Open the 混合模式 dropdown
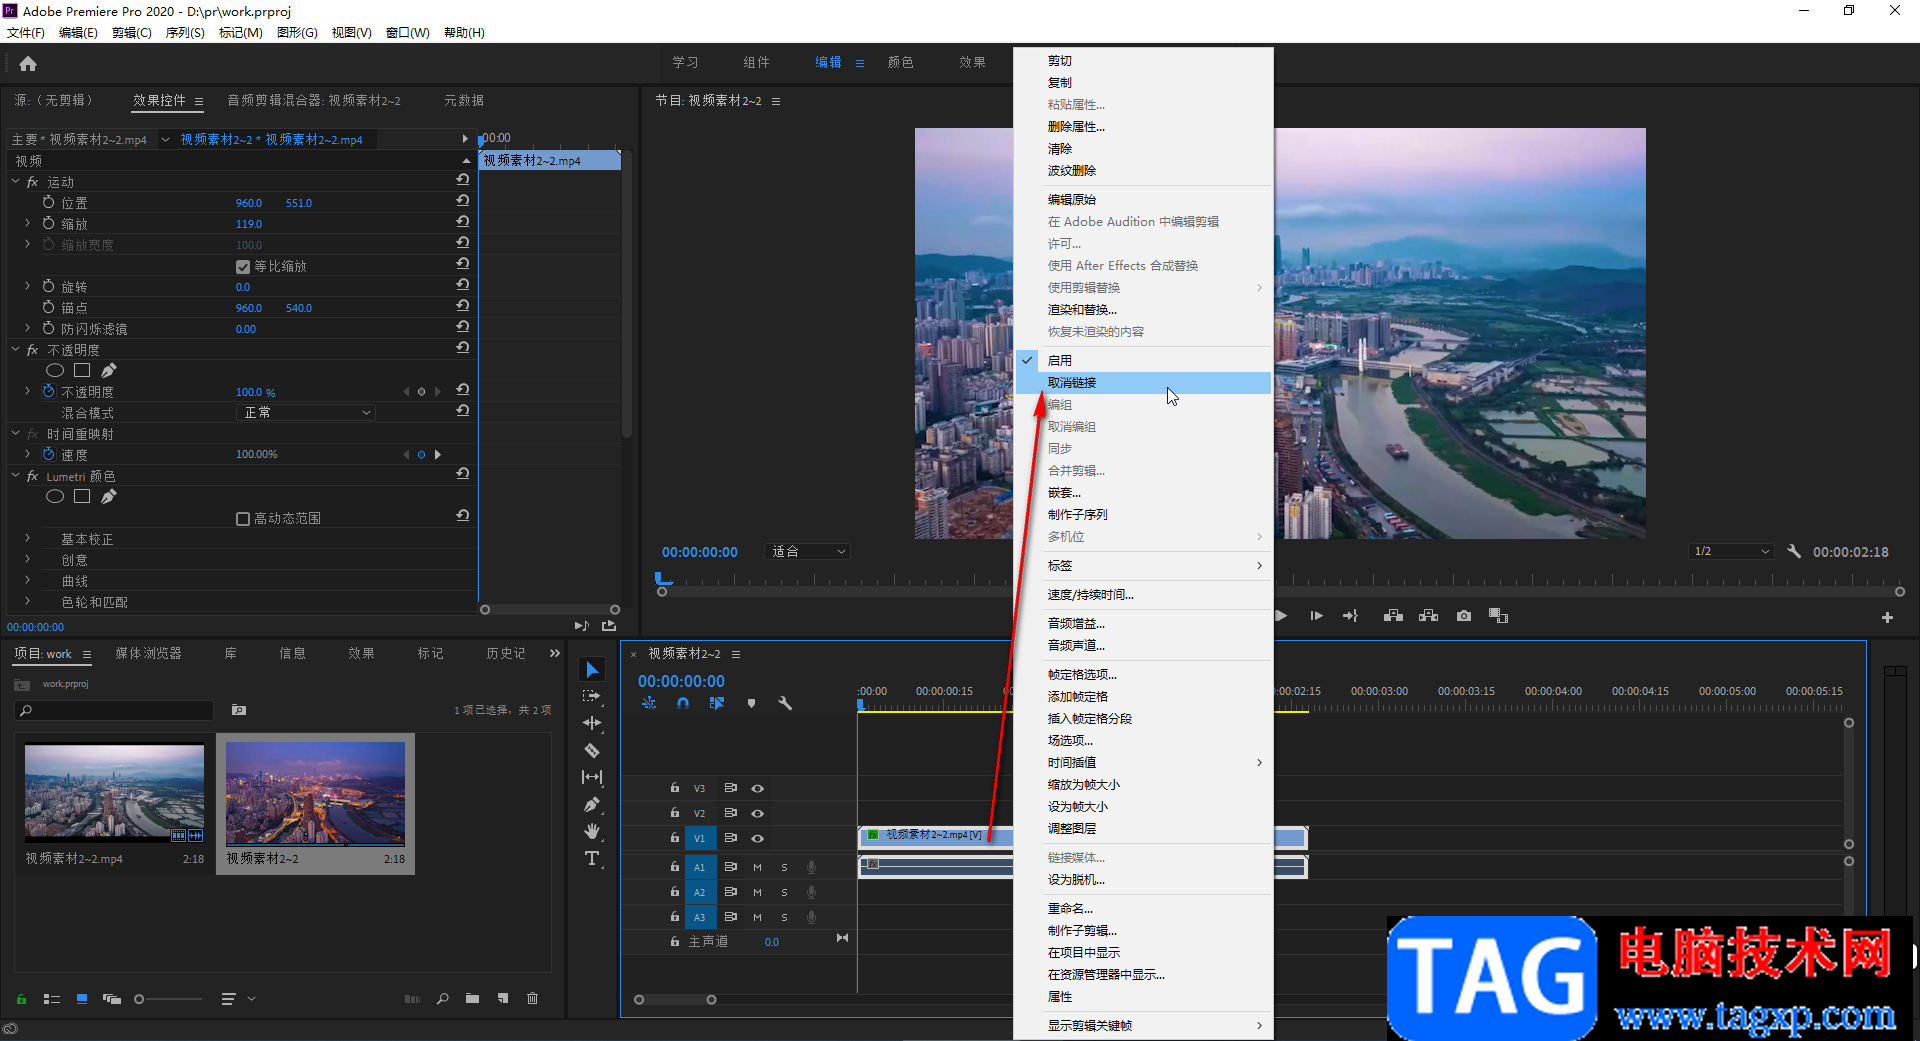Viewport: 1920px width, 1041px height. tap(308, 412)
